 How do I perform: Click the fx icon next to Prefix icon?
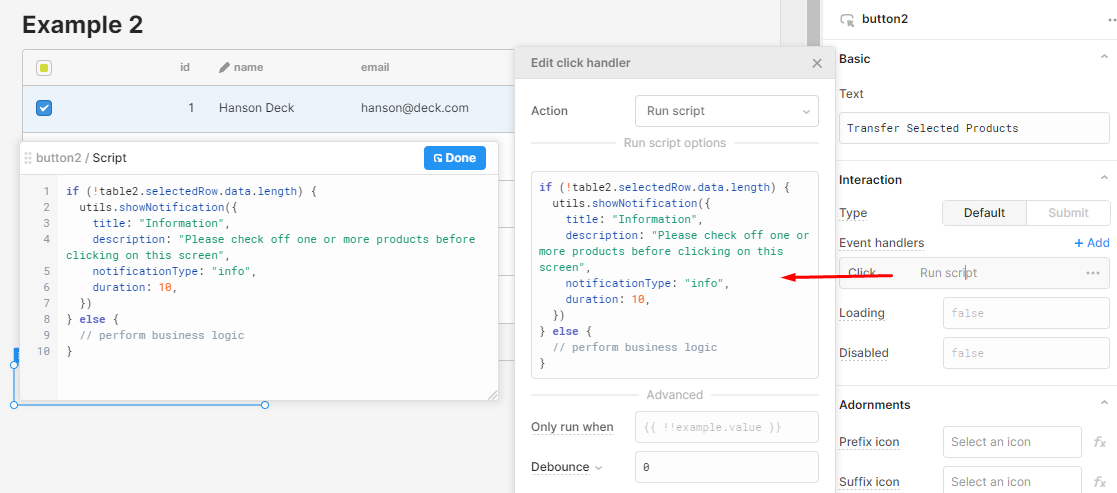click(1099, 442)
